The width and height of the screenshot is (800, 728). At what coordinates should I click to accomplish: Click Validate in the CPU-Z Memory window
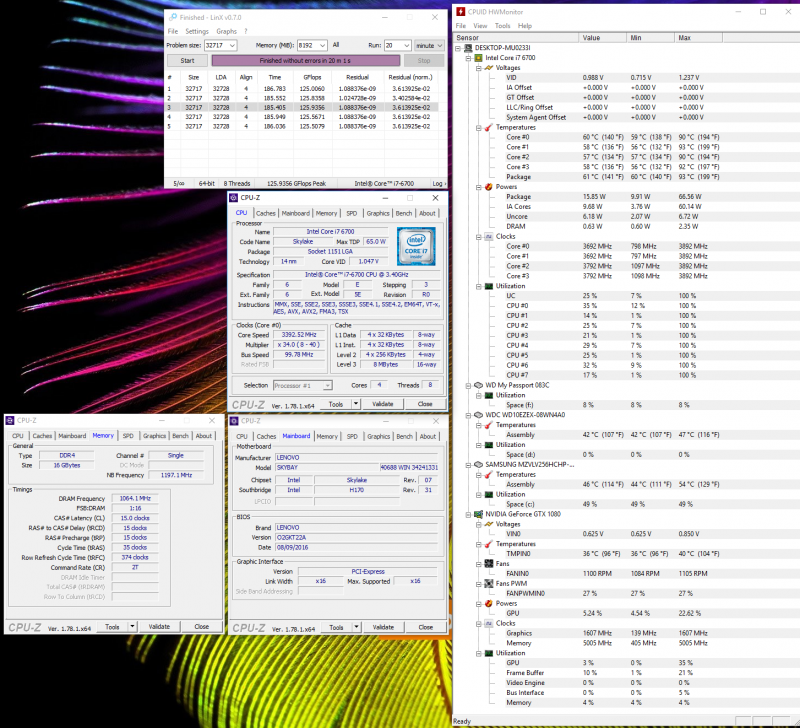coord(159,626)
